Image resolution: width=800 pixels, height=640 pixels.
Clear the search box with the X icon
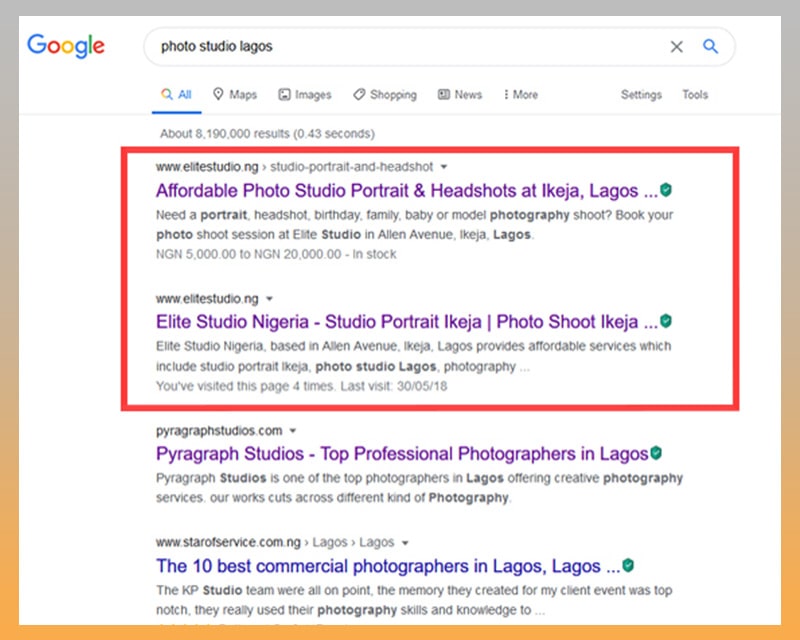click(677, 46)
